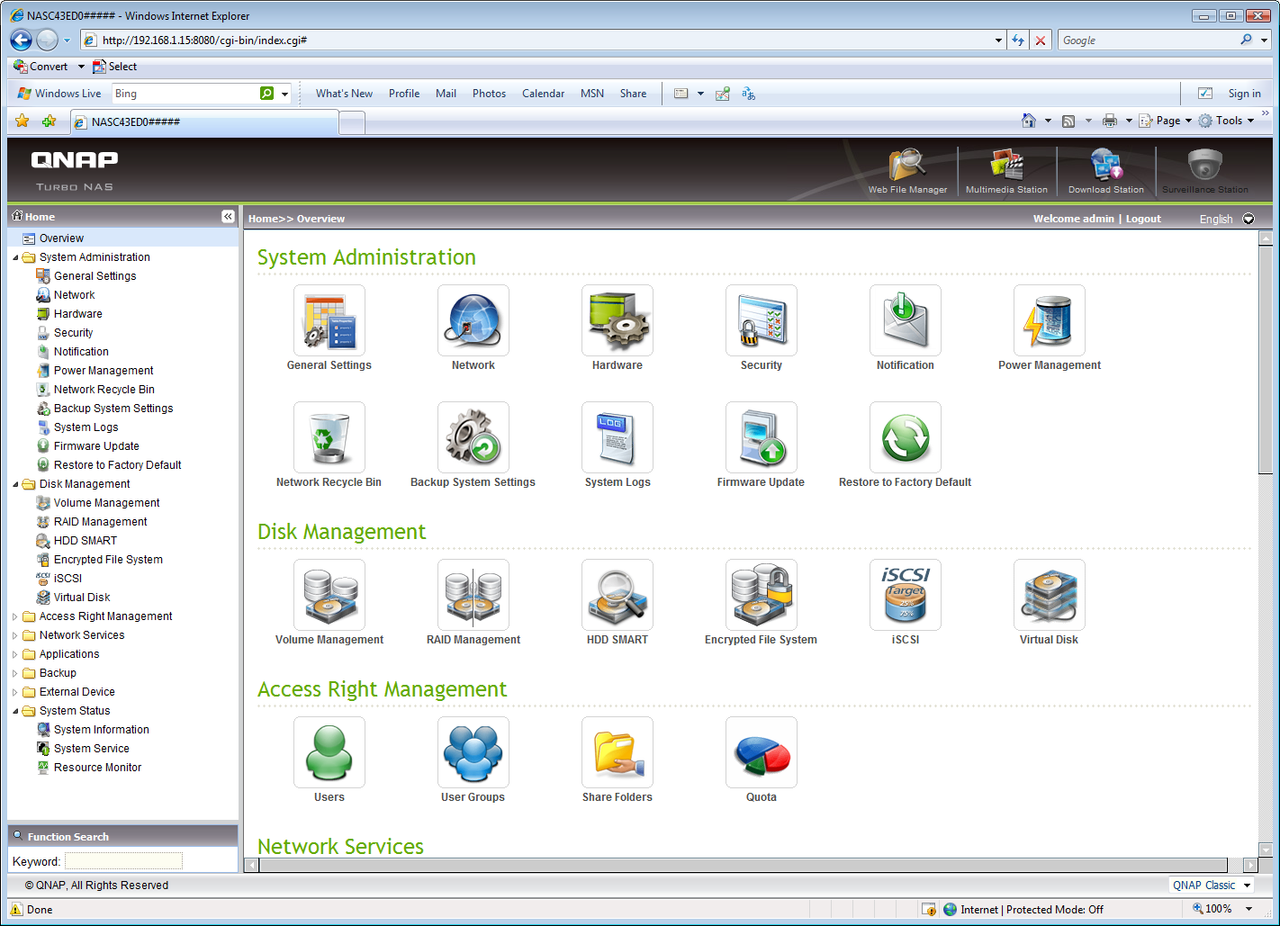Open the browser Tools menu

pos(1226,120)
